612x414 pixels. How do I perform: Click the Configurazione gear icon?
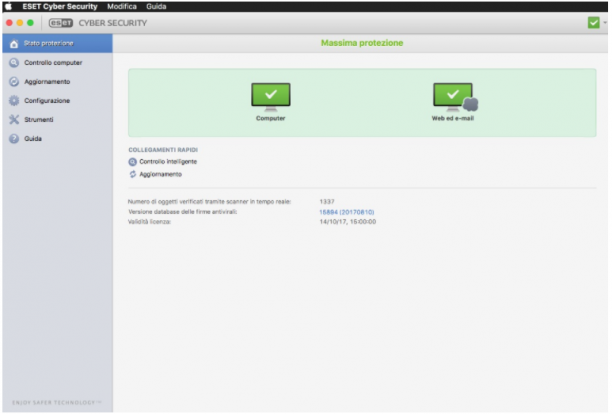[14, 101]
